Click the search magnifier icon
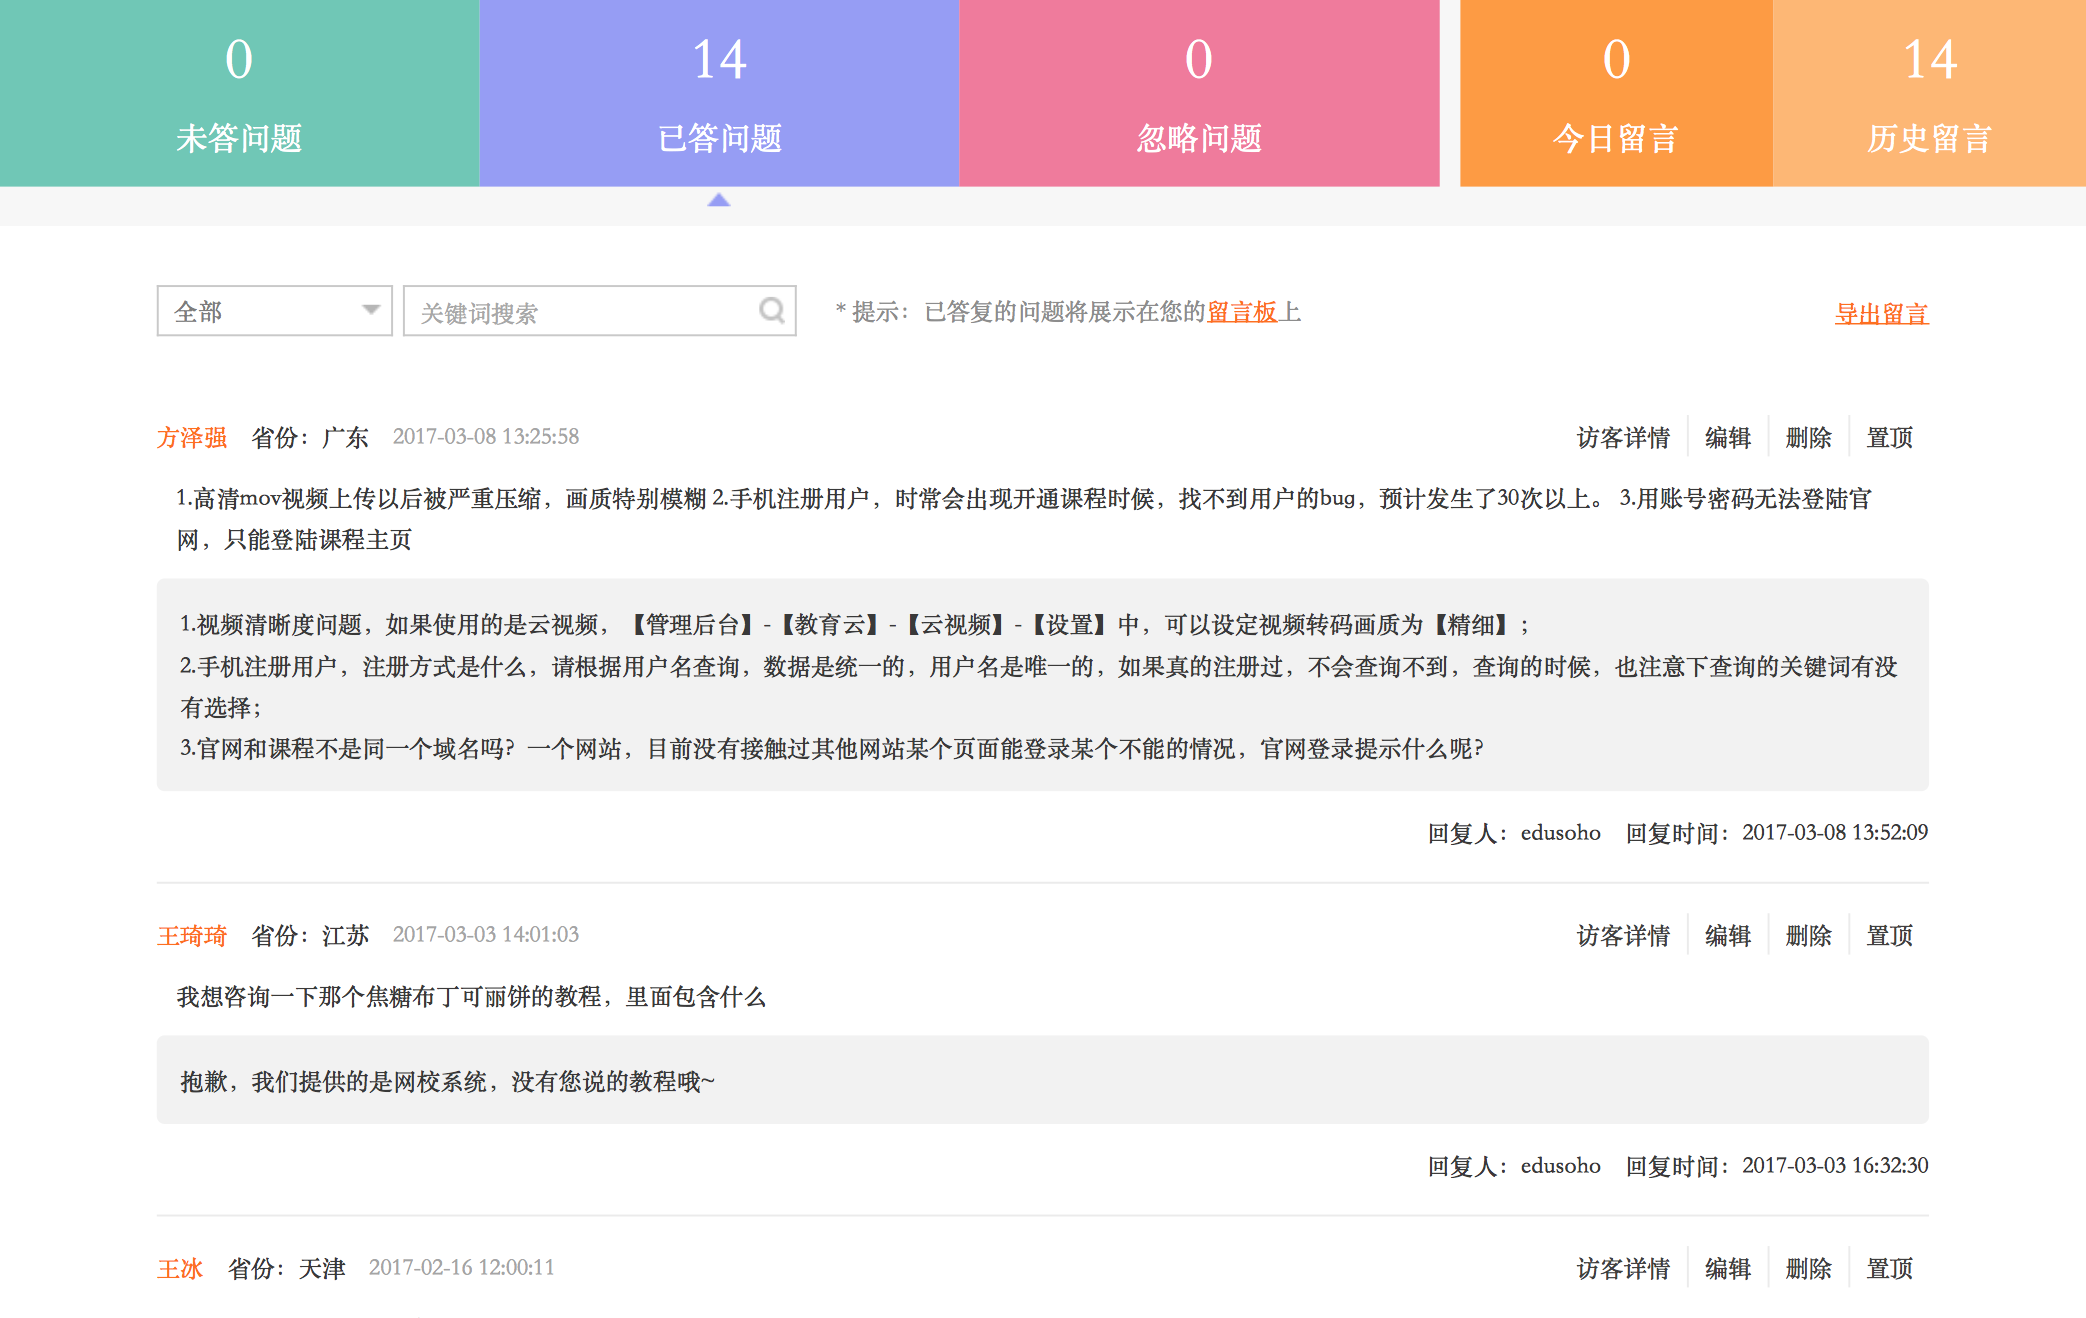 (x=771, y=311)
